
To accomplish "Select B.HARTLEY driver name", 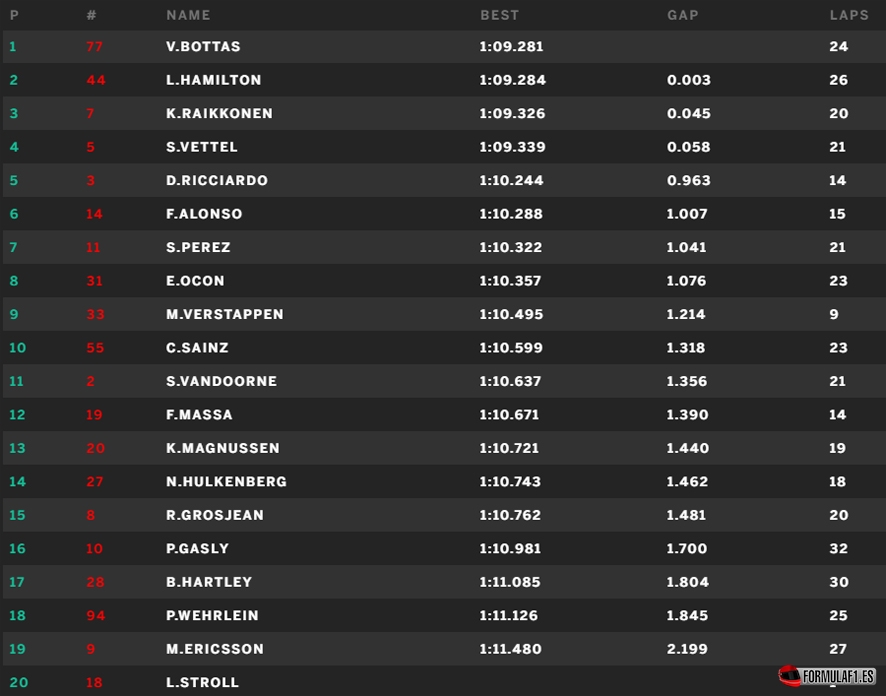I will tap(209, 582).
